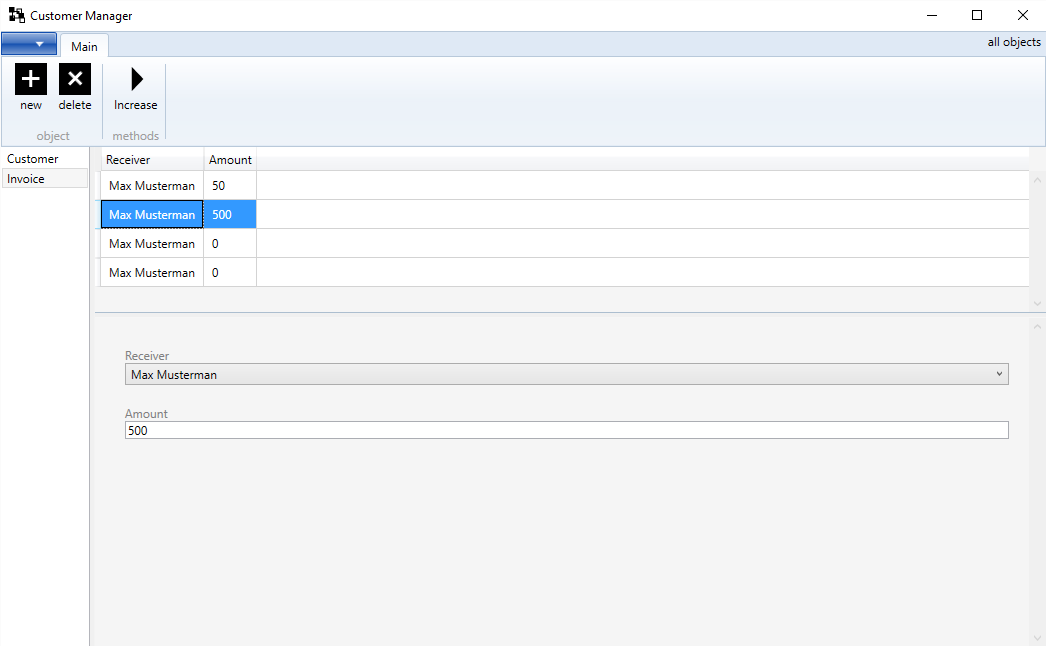1046x646 pixels.
Task: Sort by the Amount column header
Action: (x=230, y=160)
